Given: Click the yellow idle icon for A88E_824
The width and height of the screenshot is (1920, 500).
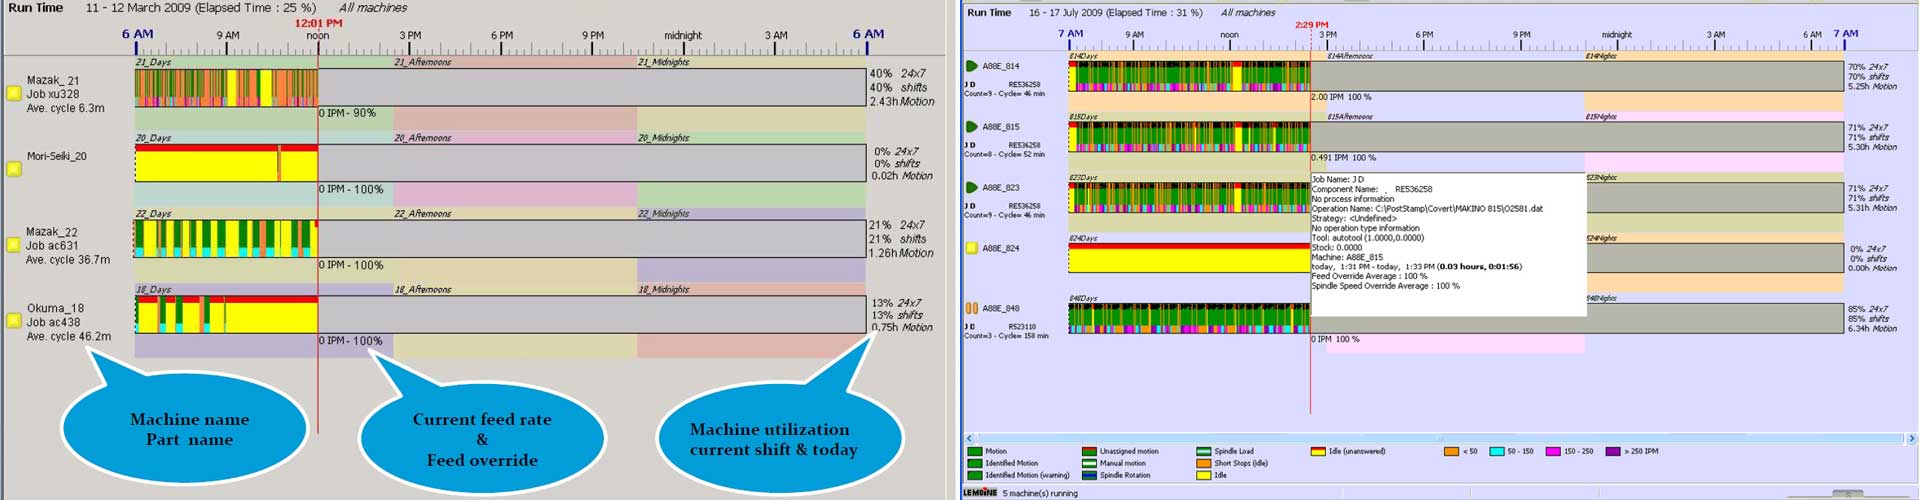Looking at the screenshot, I should click(971, 248).
